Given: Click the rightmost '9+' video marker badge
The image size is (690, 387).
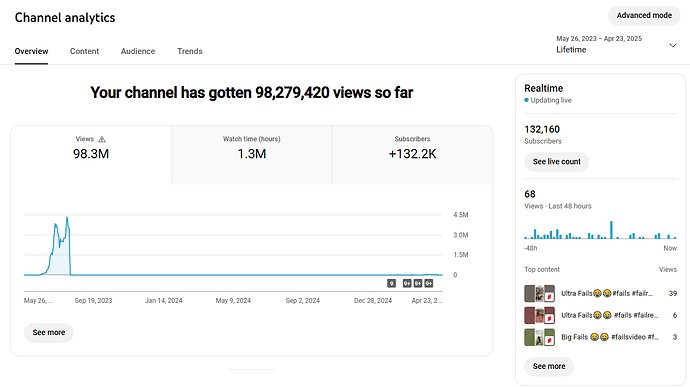Looking at the screenshot, I should (429, 284).
